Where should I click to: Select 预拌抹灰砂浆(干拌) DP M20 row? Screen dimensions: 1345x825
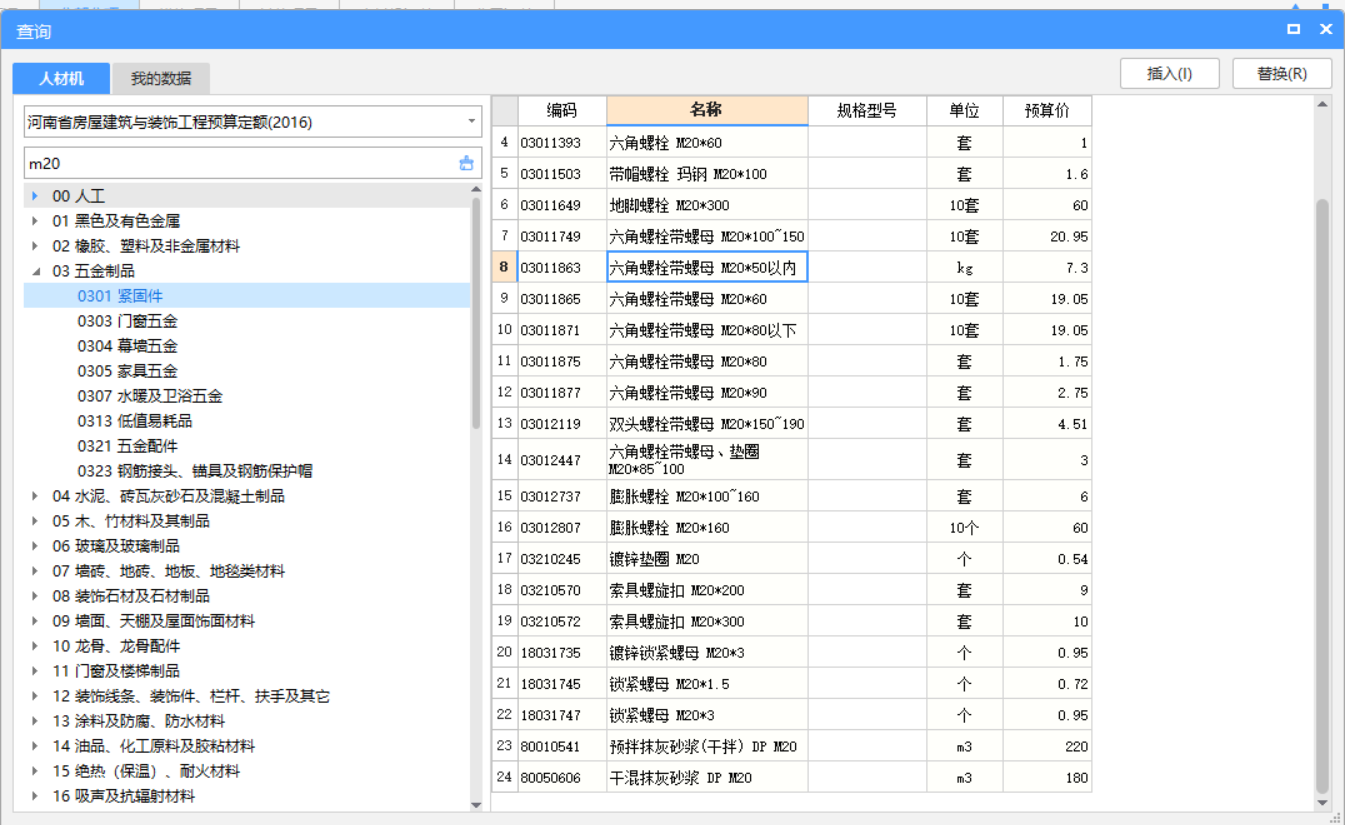[x=791, y=746]
